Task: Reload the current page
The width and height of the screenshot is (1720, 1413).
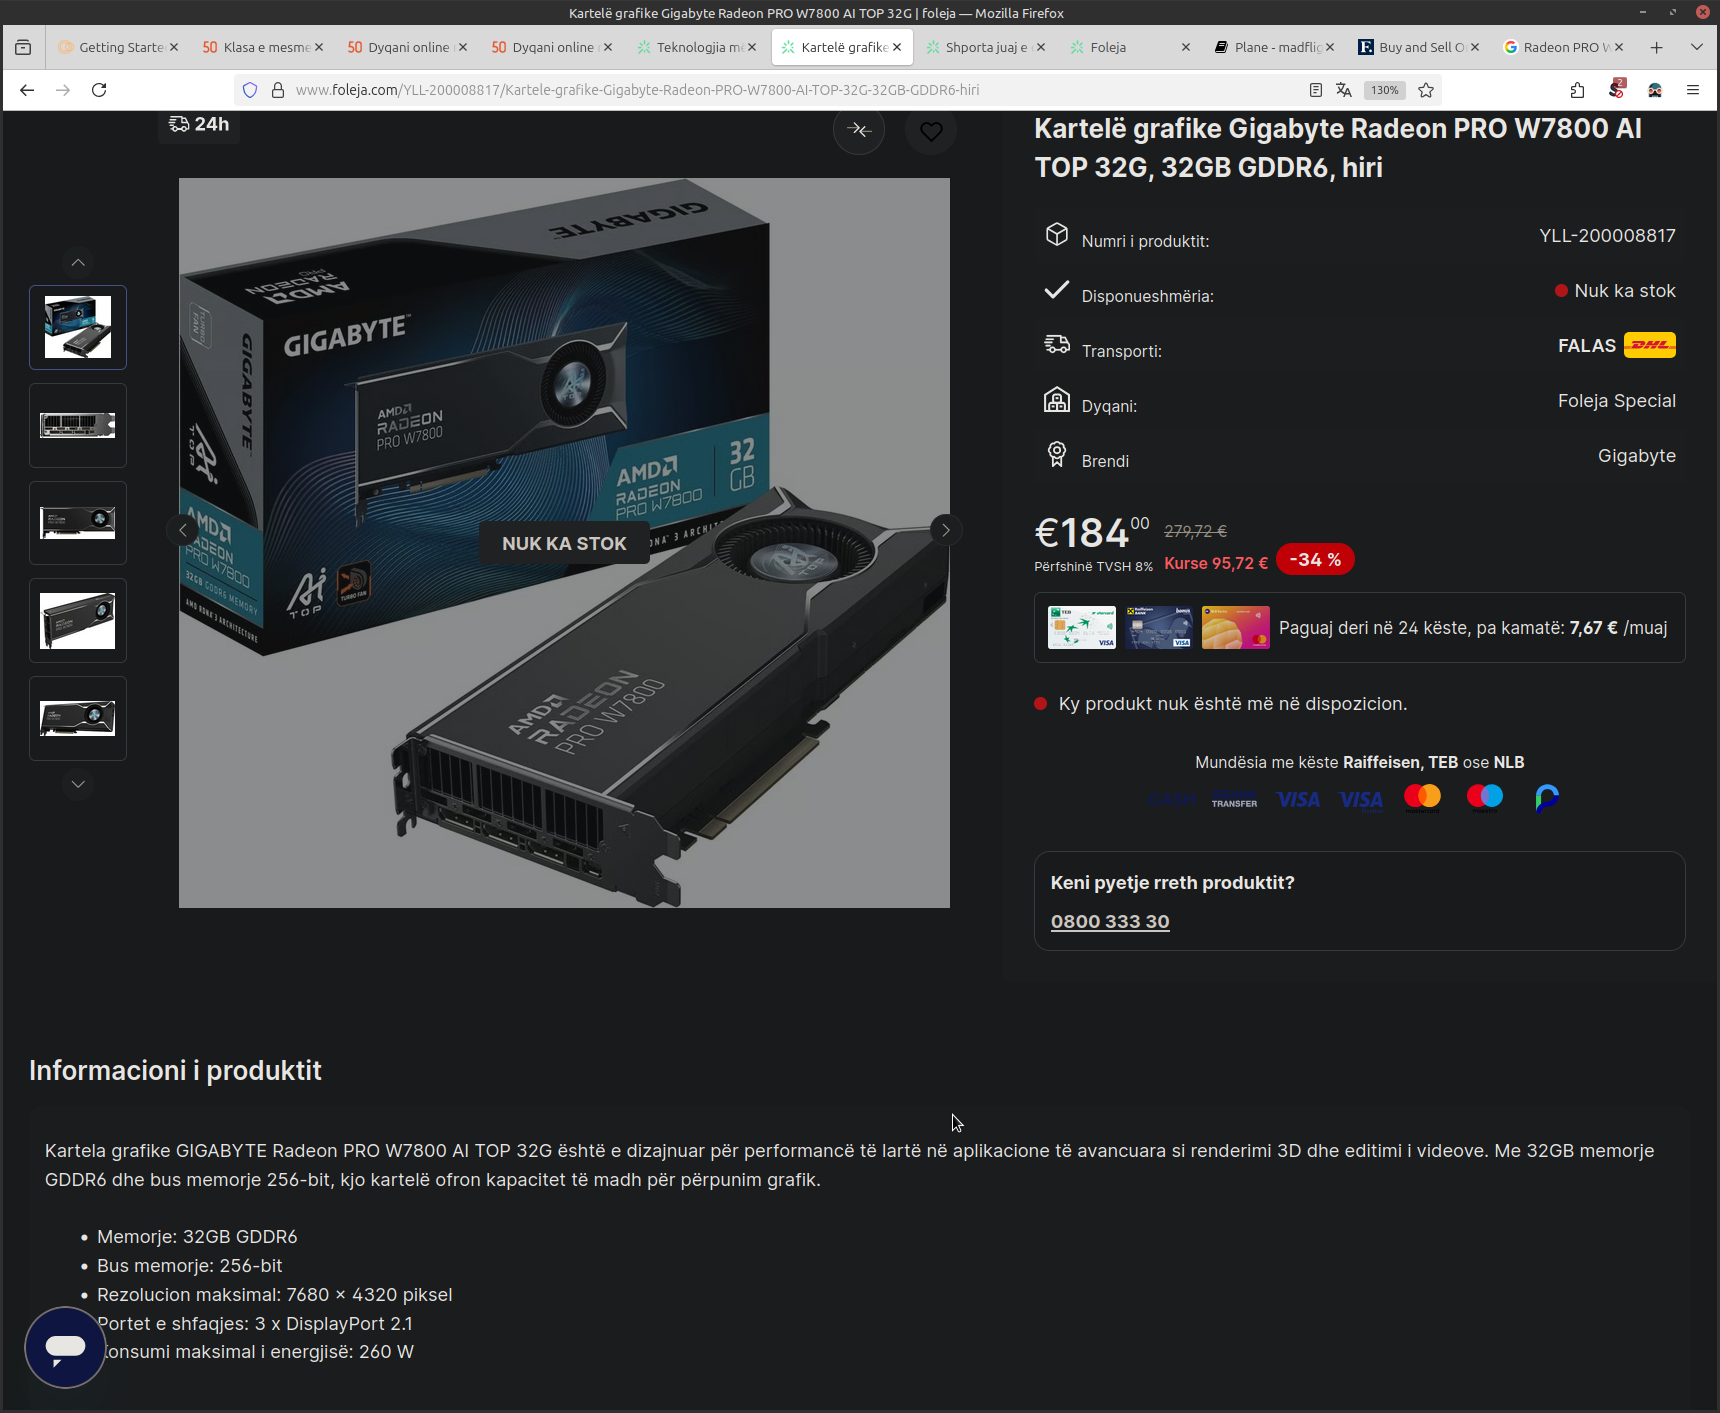Action: coord(99,90)
